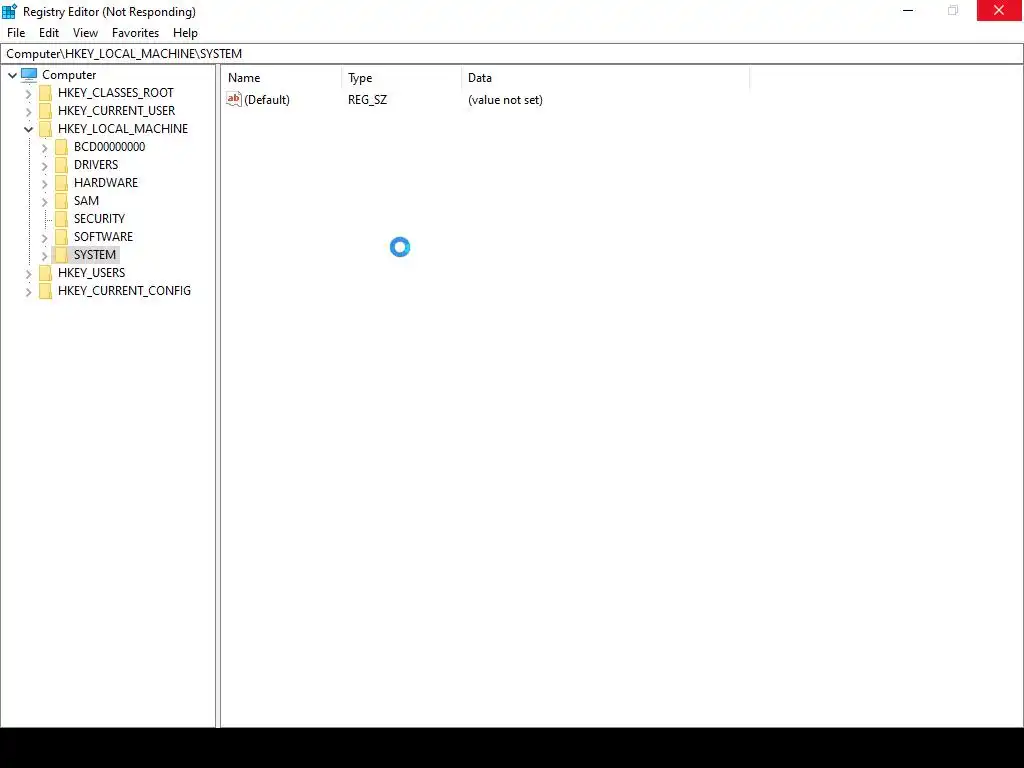Screen dimensions: 1024x768
Task: Select the HKEY_CURRENT_USER key label
Action: (116, 111)
